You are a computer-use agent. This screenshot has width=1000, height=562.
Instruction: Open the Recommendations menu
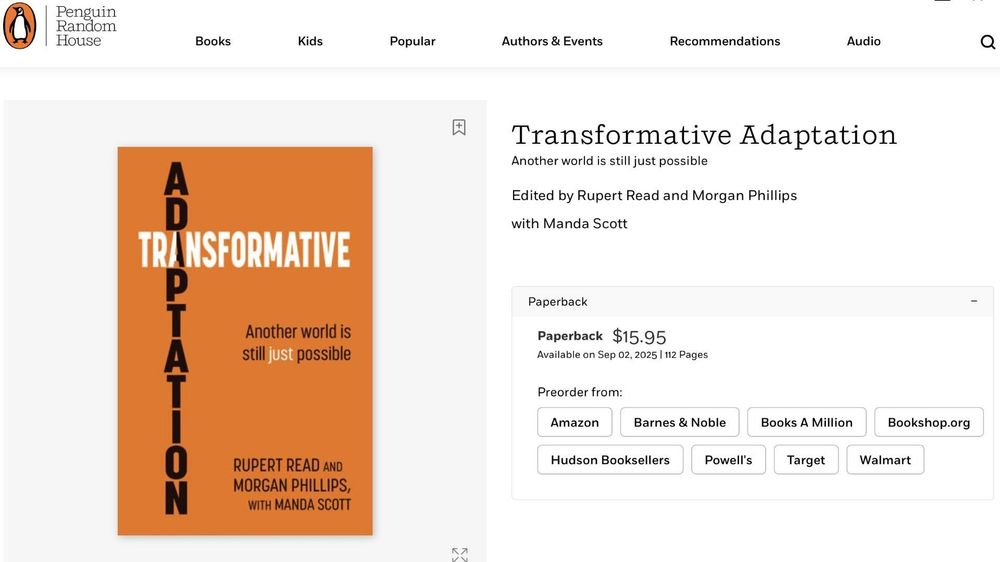pos(725,41)
